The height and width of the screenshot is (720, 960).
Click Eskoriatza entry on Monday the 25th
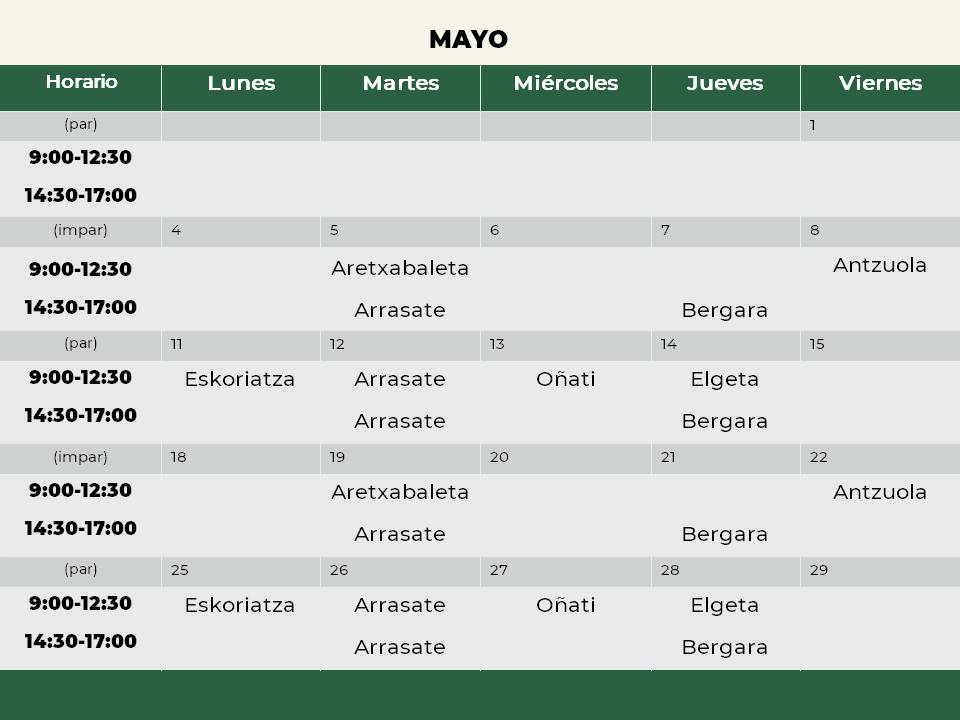[x=240, y=605]
